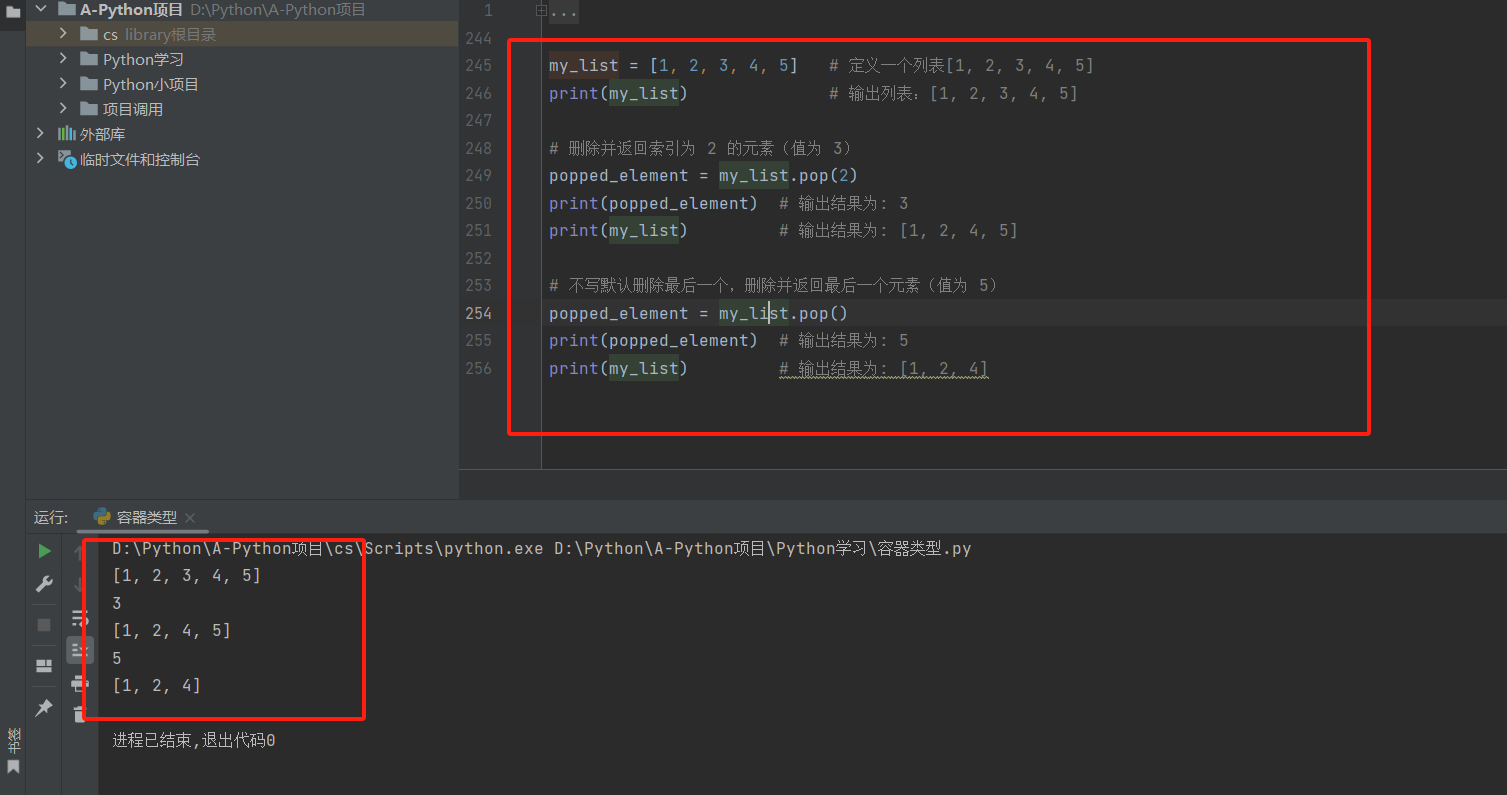Toggle scroll to end in the console
Viewport: 1507px width, 795px height.
coord(79,650)
